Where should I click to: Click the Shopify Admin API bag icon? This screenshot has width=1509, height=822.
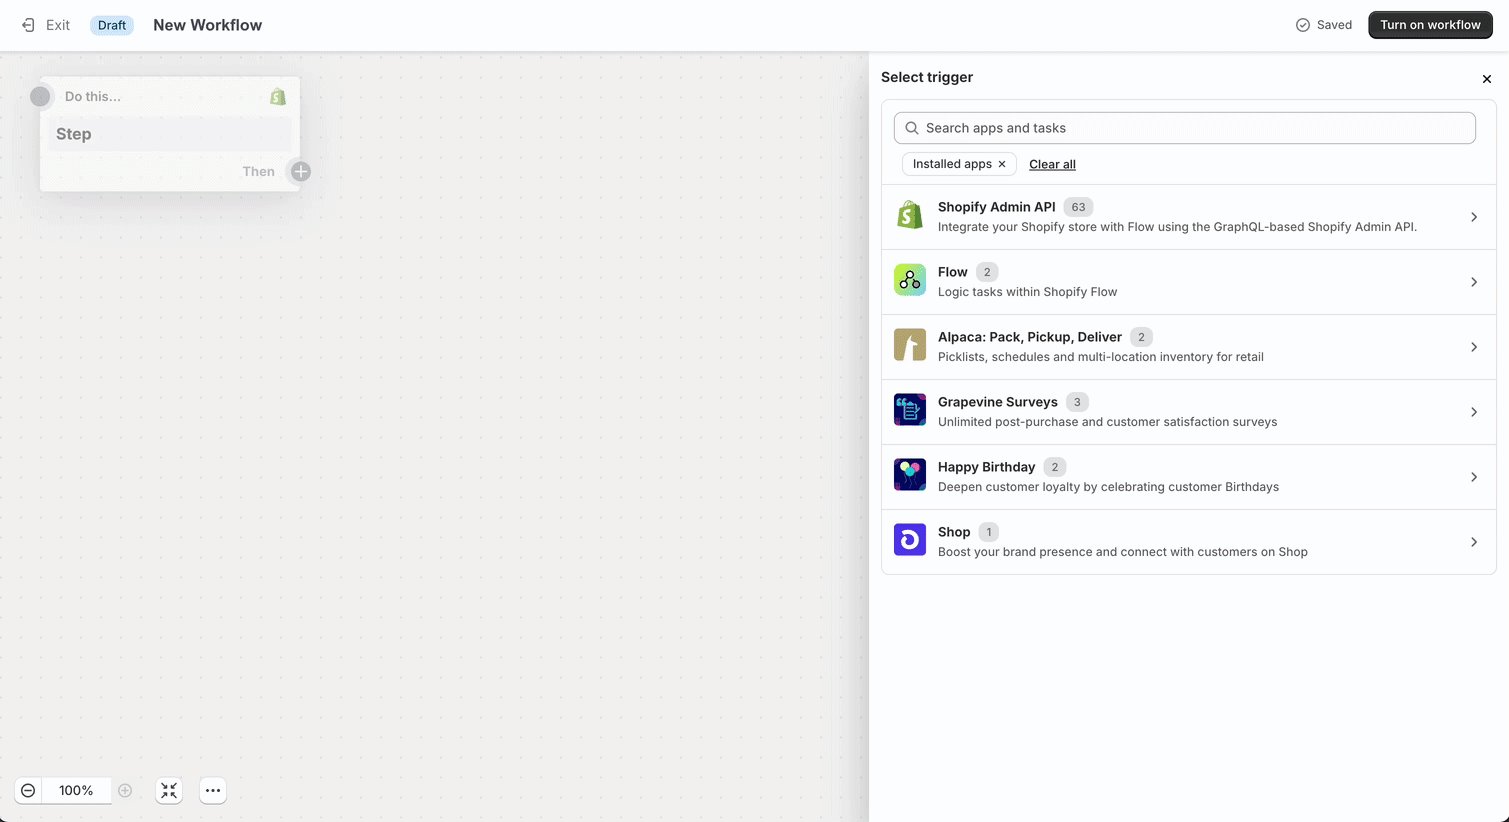click(x=910, y=215)
